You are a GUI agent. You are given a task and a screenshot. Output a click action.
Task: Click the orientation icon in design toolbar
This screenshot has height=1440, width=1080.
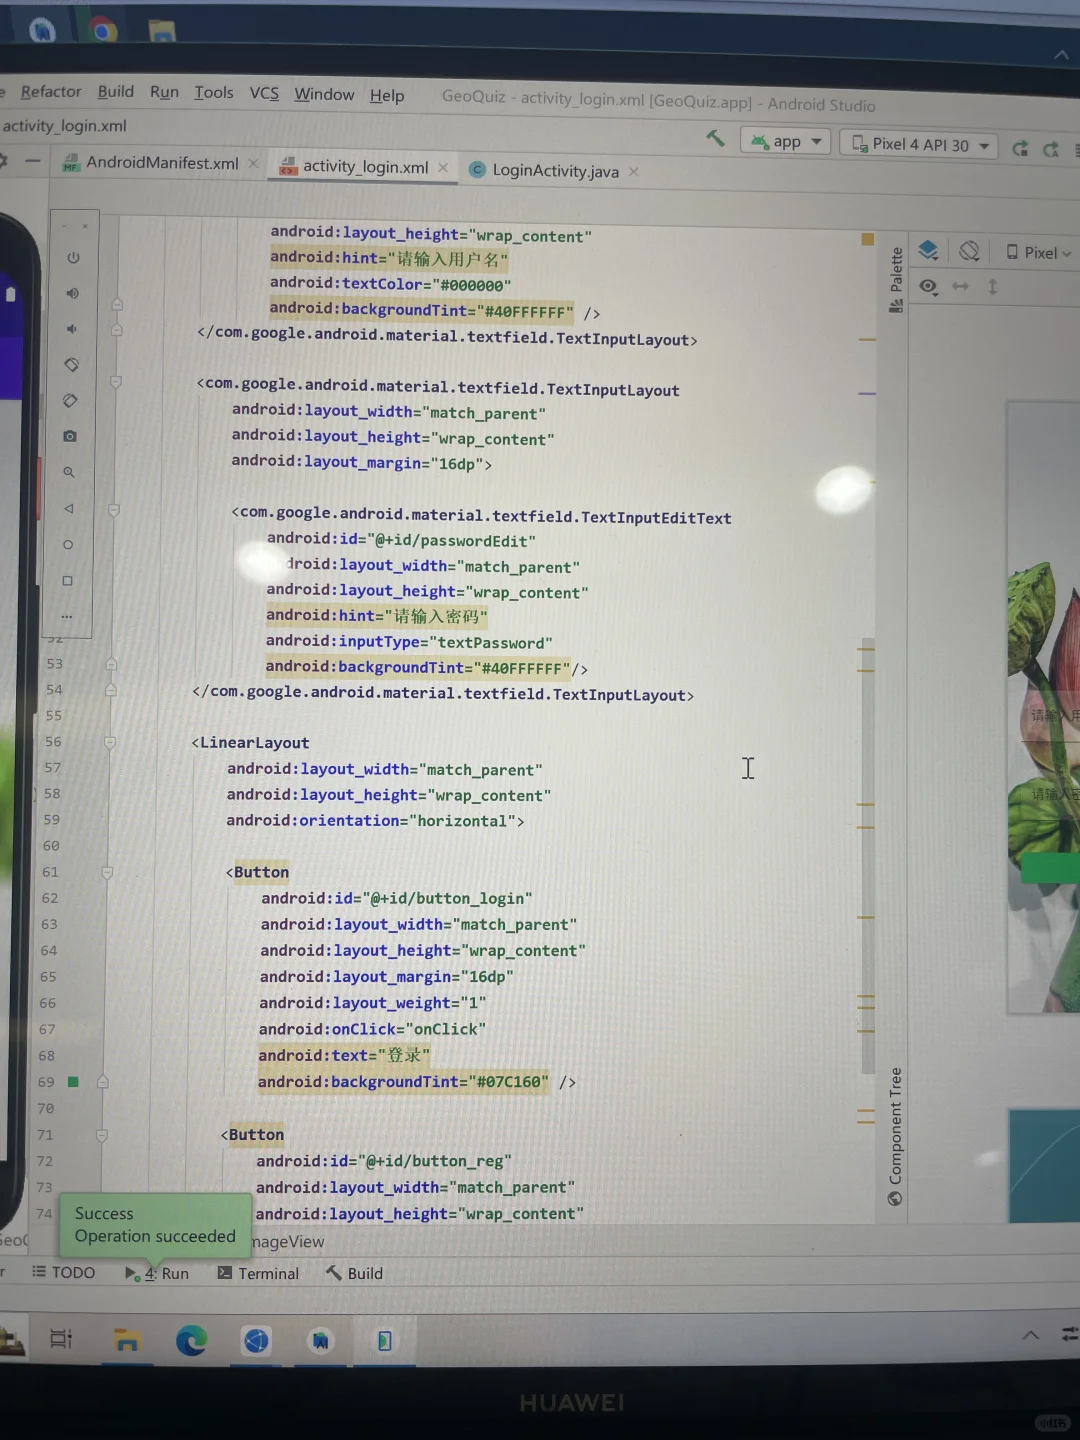point(969,251)
